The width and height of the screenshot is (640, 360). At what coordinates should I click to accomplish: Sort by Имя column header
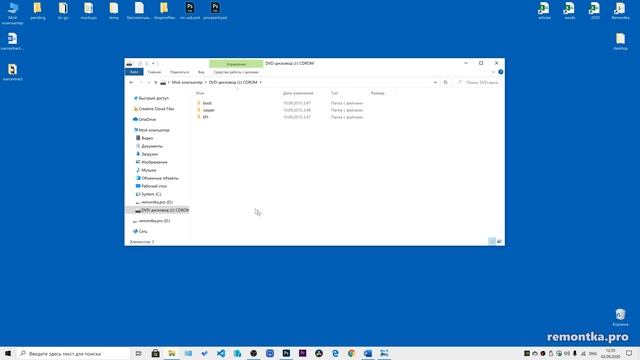point(200,93)
